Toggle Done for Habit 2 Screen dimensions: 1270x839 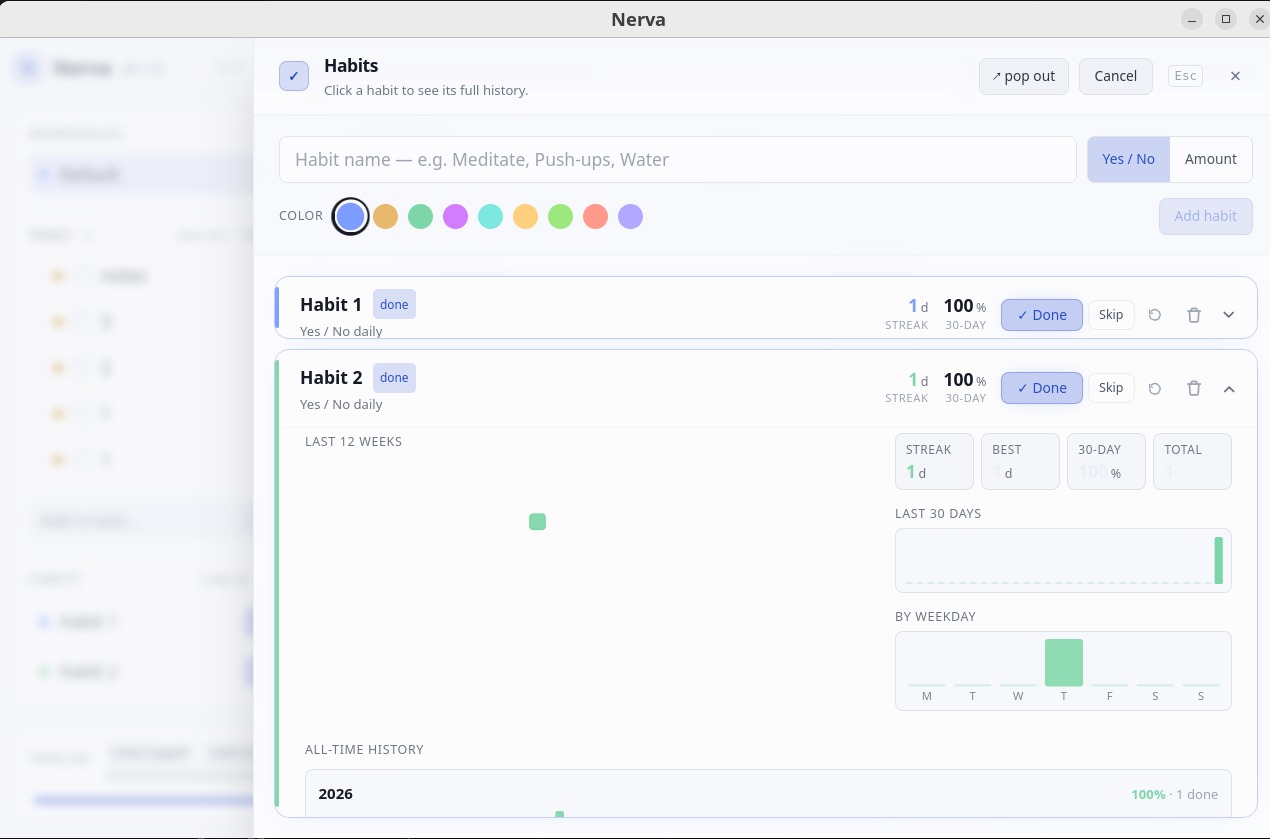coord(1042,388)
